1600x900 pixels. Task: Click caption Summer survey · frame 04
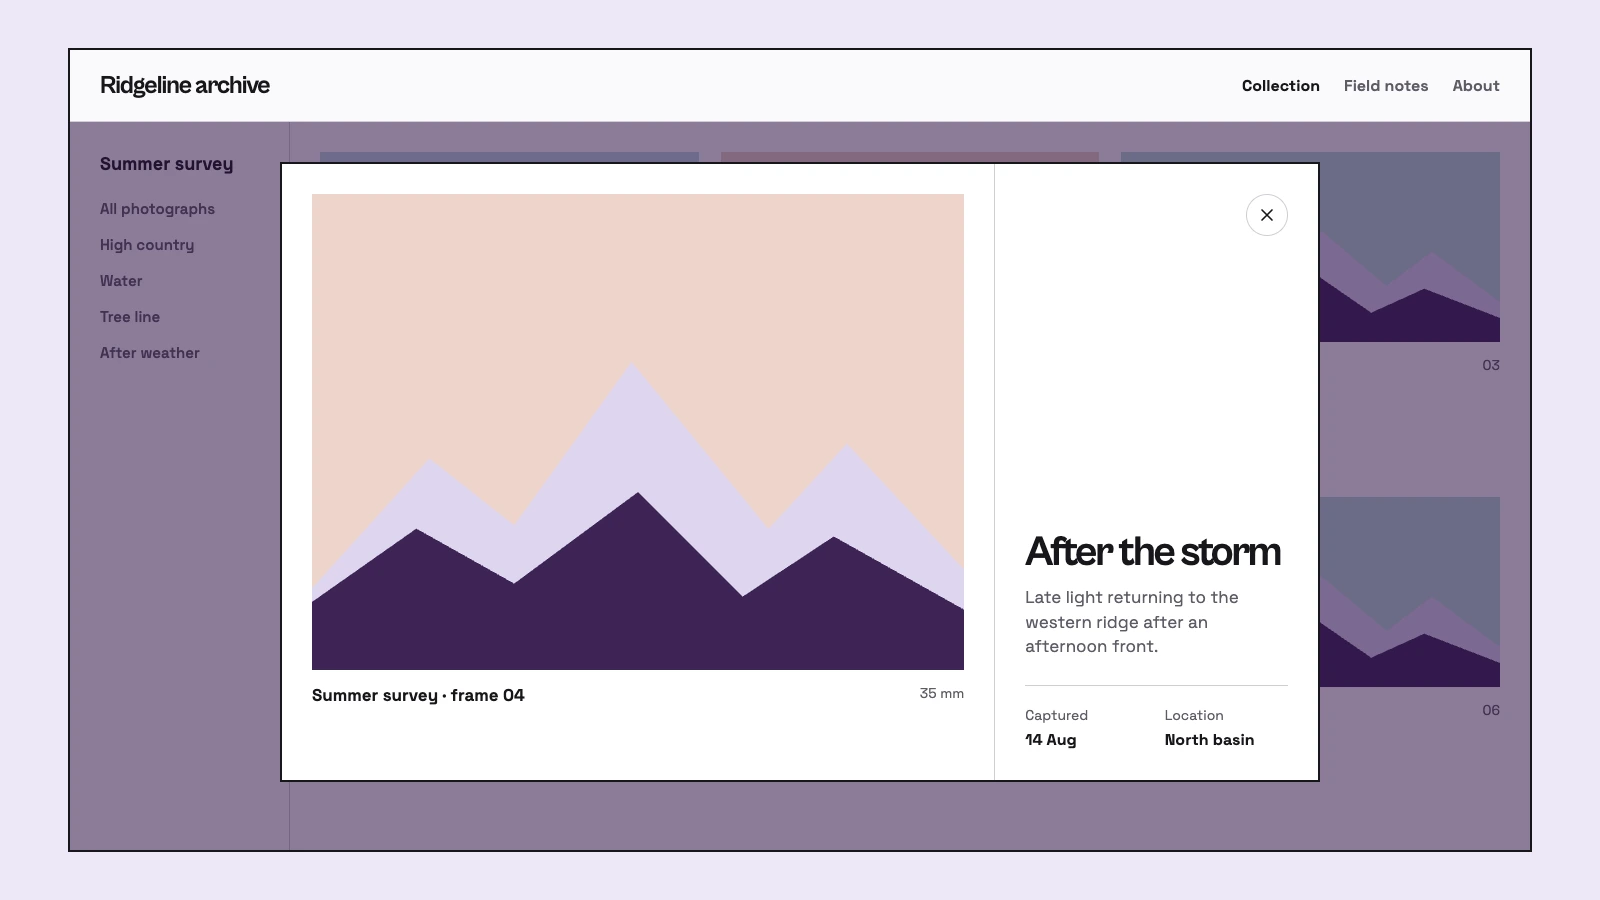click(418, 695)
